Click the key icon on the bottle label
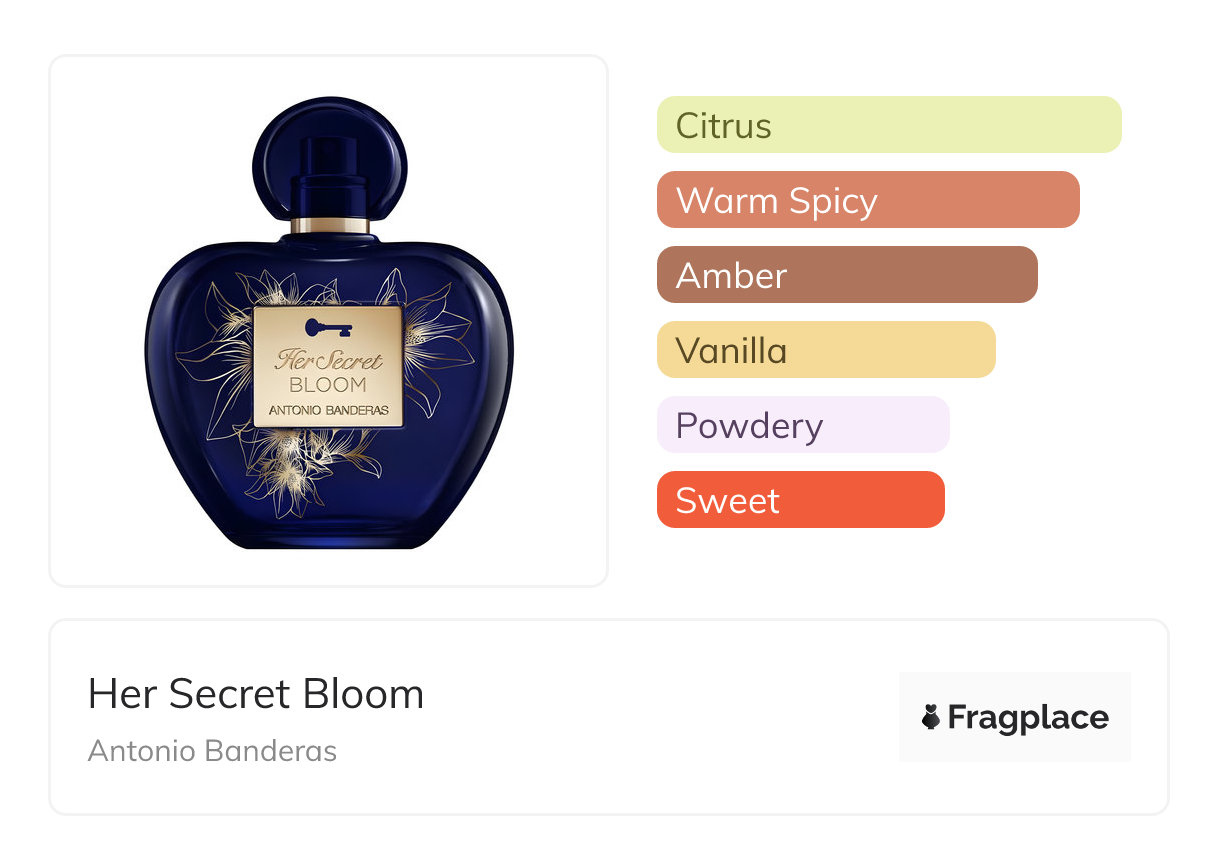Viewport: 1218px width, 864px height. 328,327
